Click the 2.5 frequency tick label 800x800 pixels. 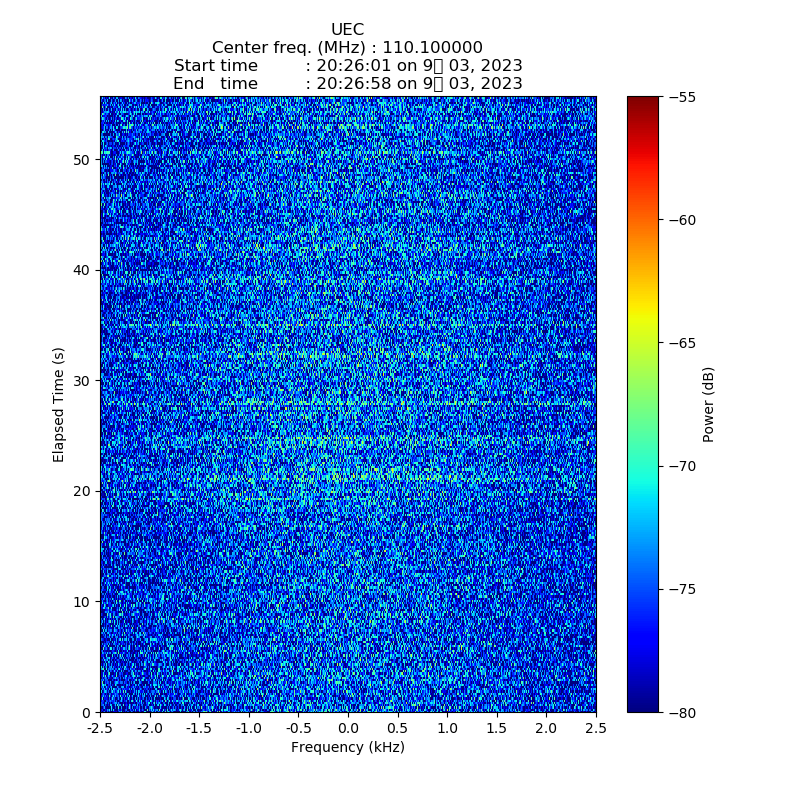595,729
